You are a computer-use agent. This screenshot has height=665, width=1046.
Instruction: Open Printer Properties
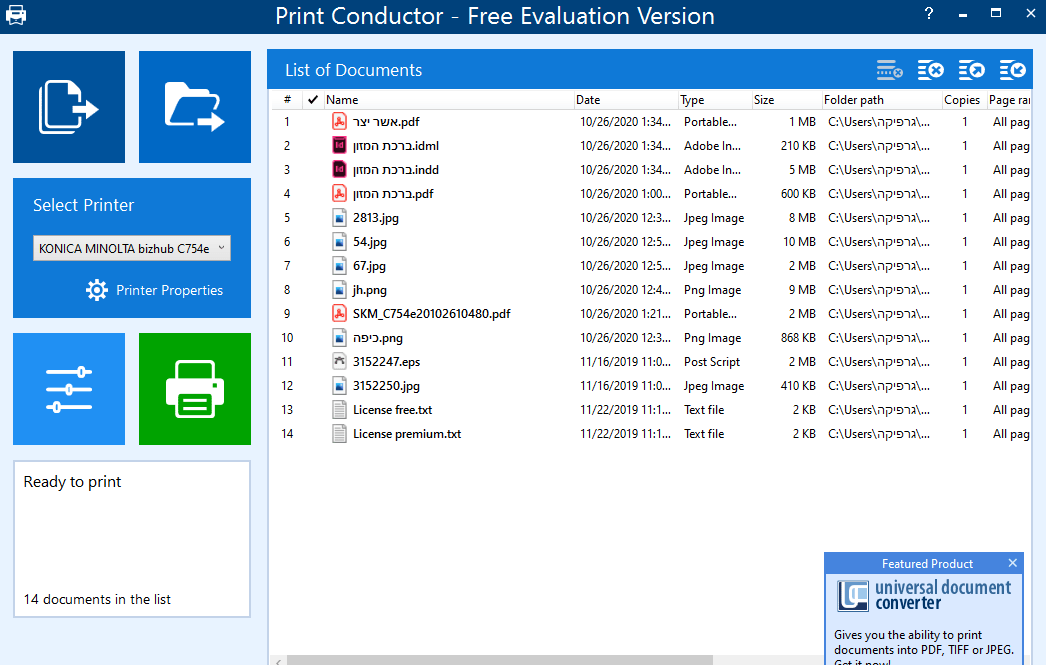[x=155, y=290]
